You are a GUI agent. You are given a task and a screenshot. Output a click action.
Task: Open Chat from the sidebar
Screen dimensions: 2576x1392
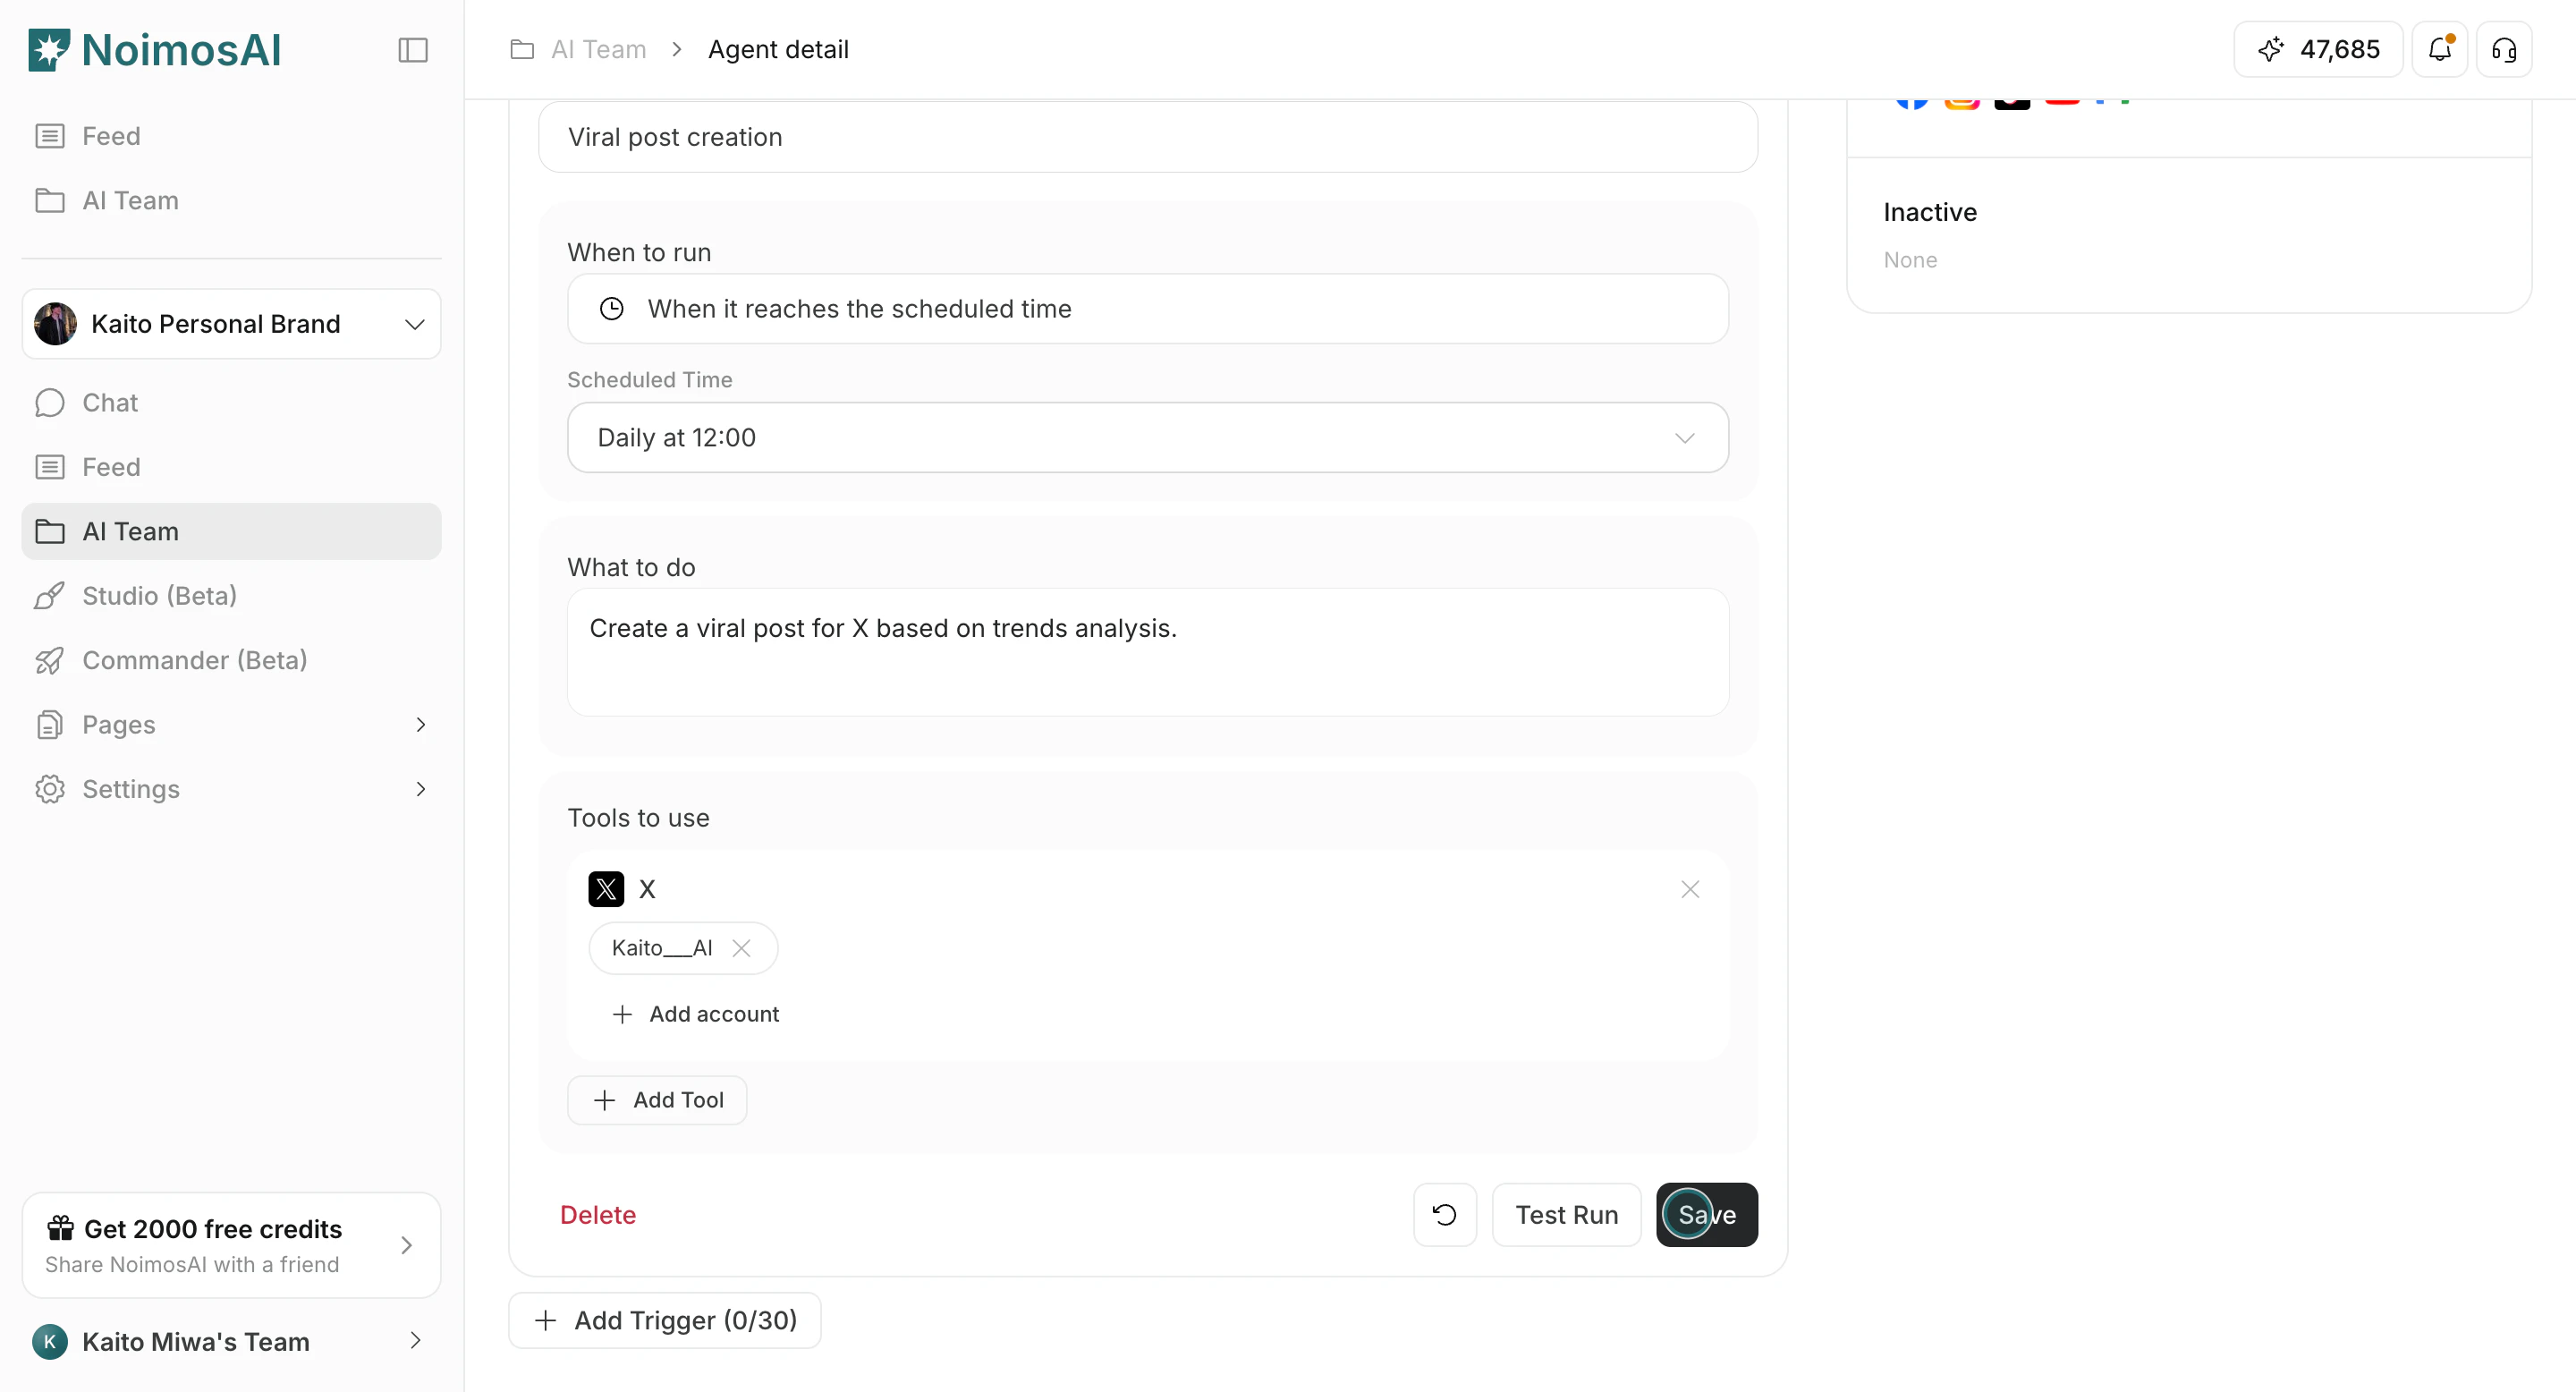(109, 402)
